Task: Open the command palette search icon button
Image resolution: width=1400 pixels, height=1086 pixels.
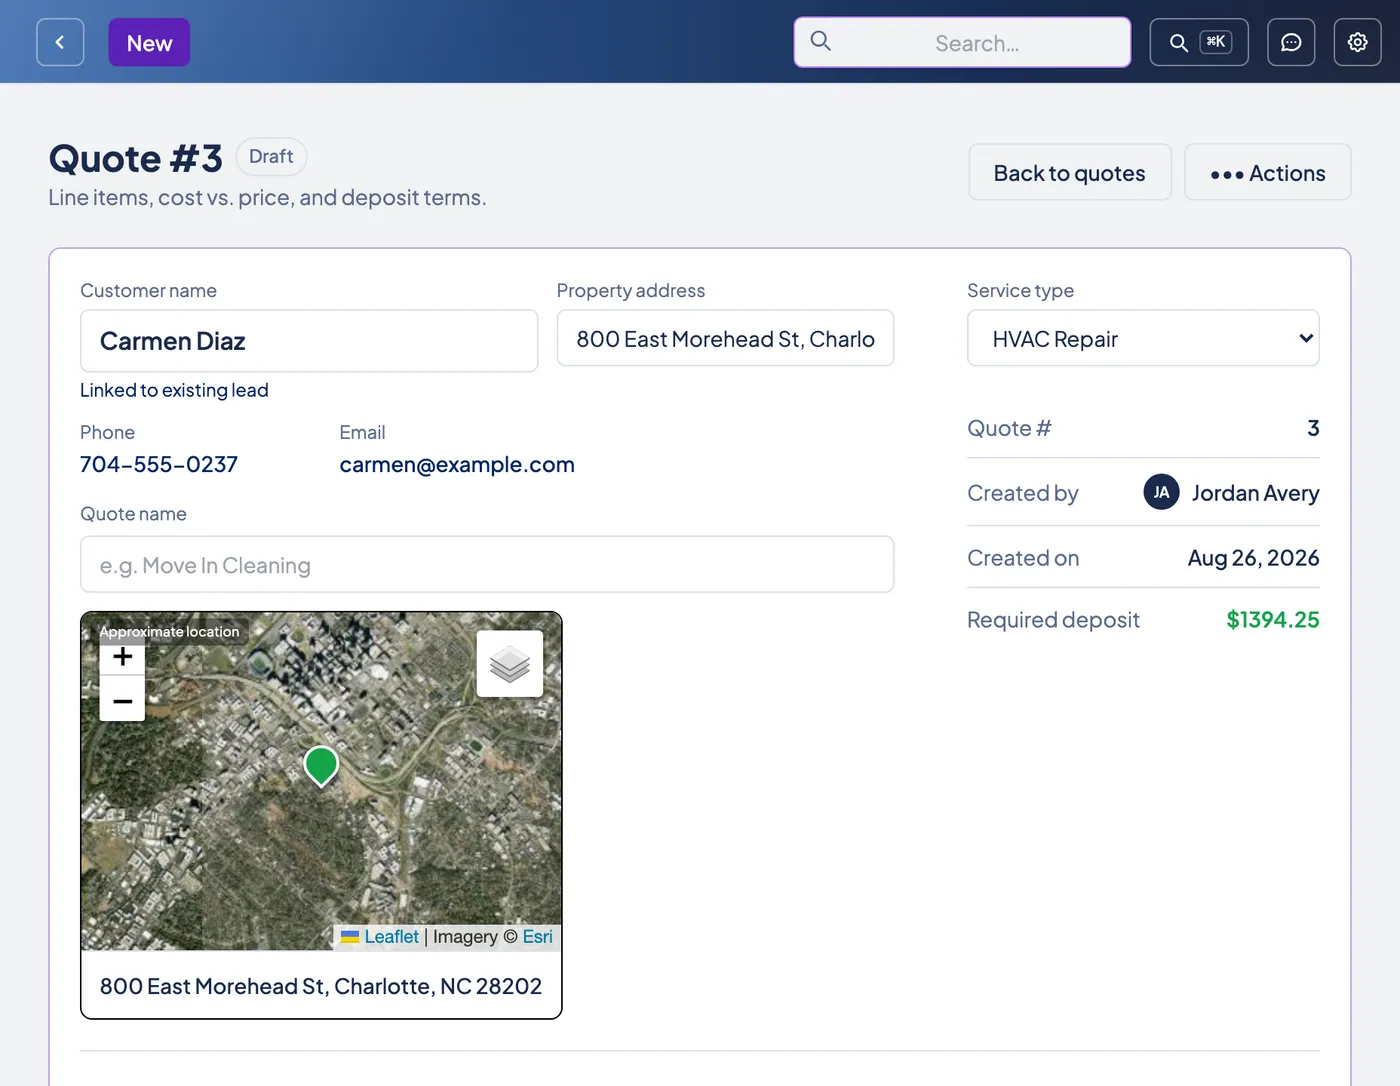Action: pyautogui.click(x=1199, y=42)
